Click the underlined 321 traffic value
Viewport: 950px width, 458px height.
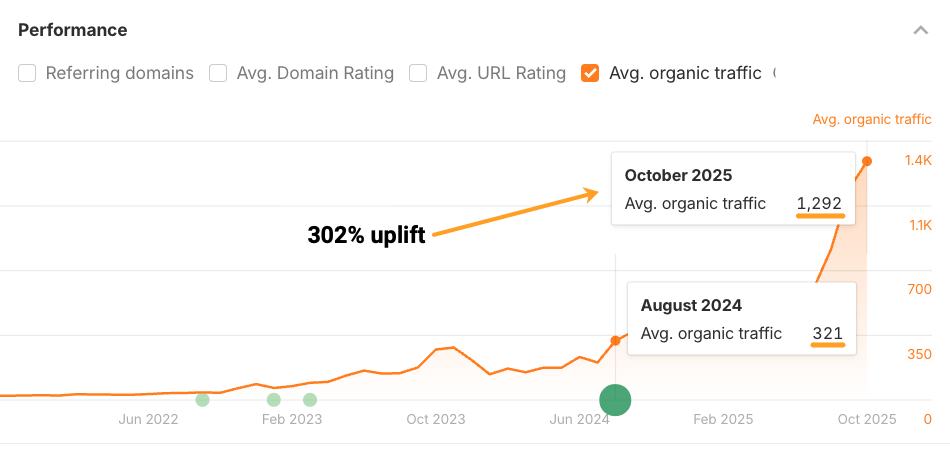coord(827,334)
